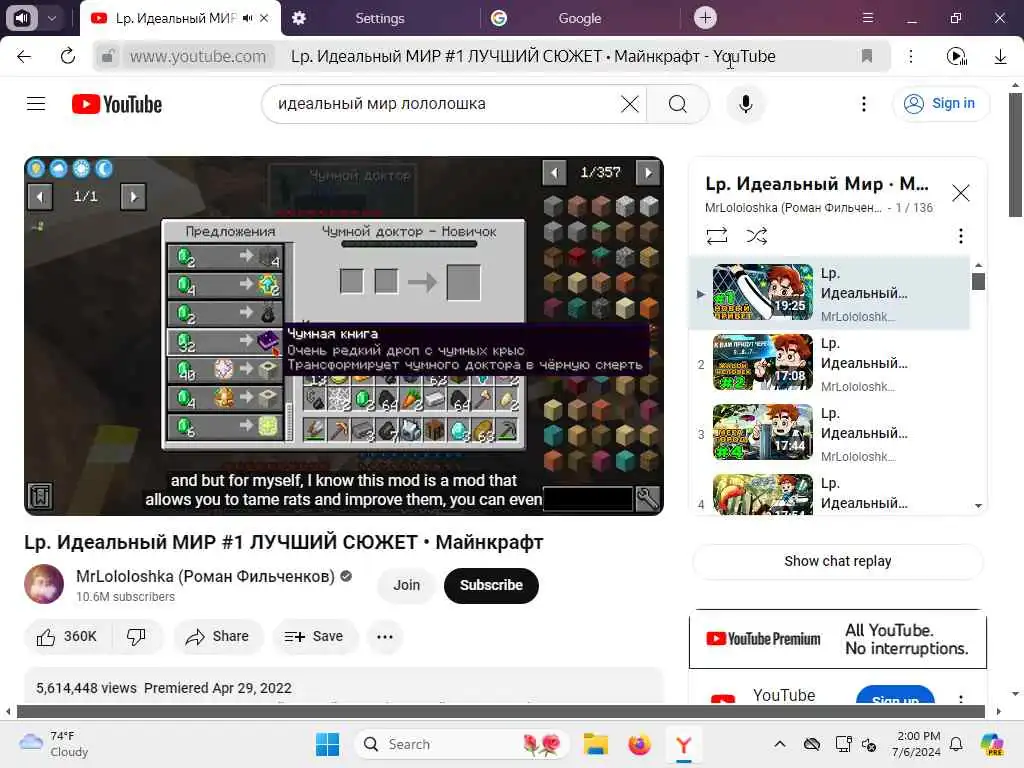
Task: Open the downloads icon in browser toolbar
Action: (x=1000, y=56)
